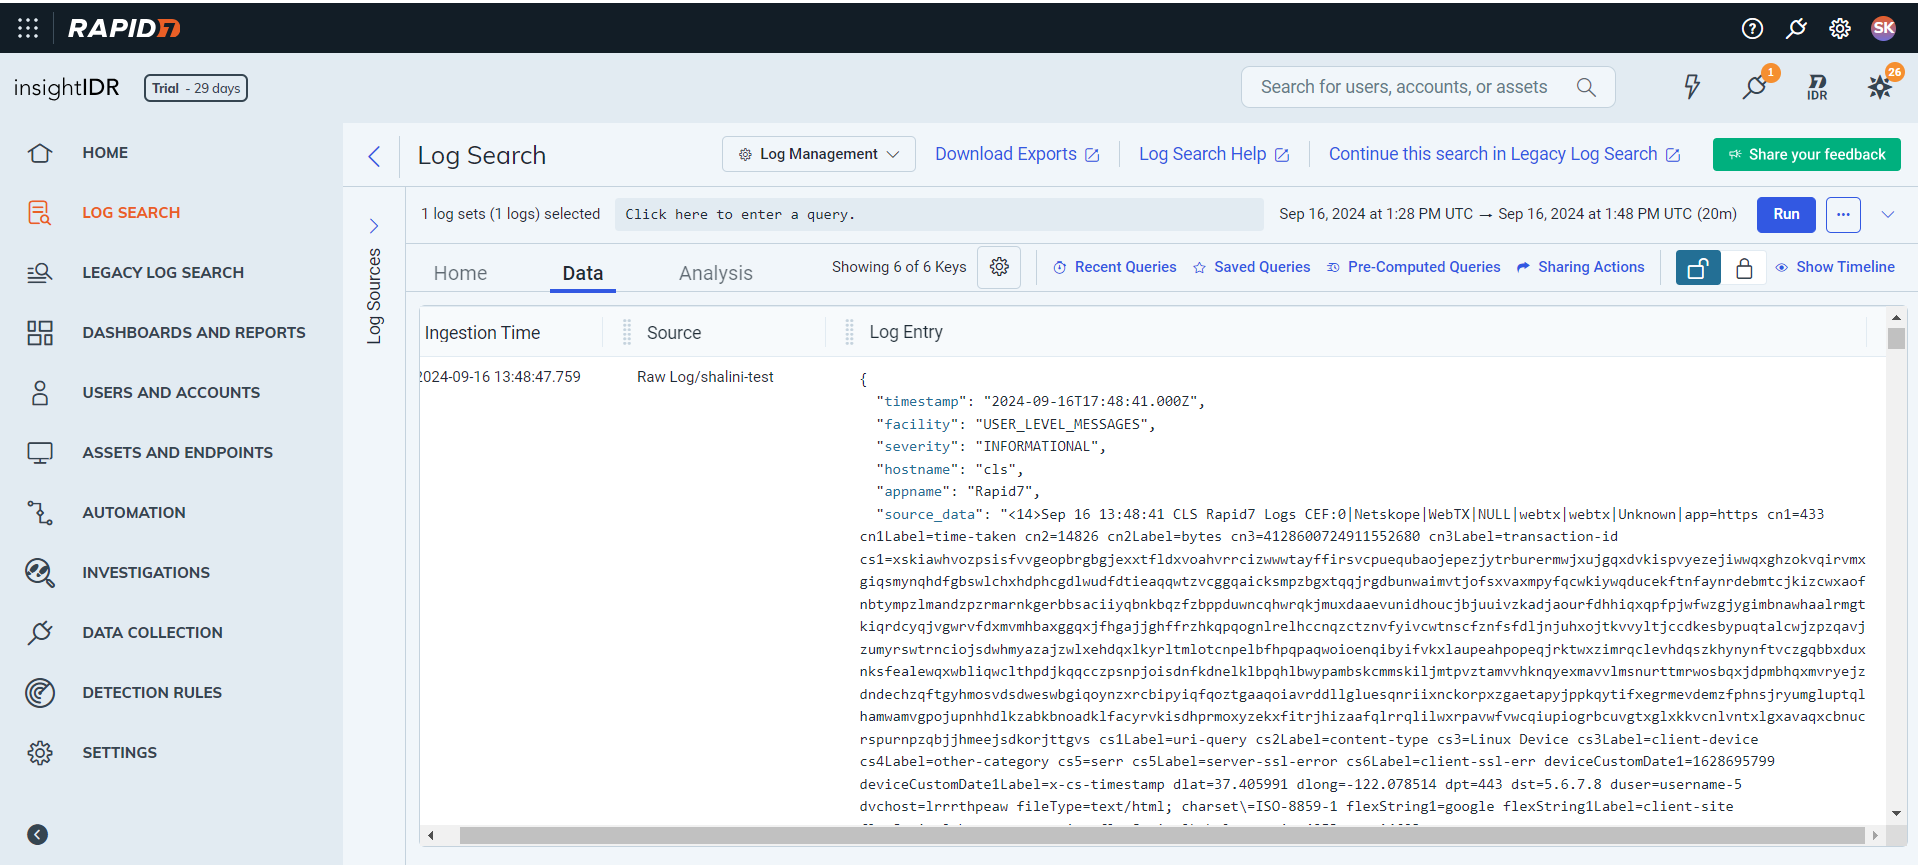Open the notifications icon with badge 26

[1882, 85]
